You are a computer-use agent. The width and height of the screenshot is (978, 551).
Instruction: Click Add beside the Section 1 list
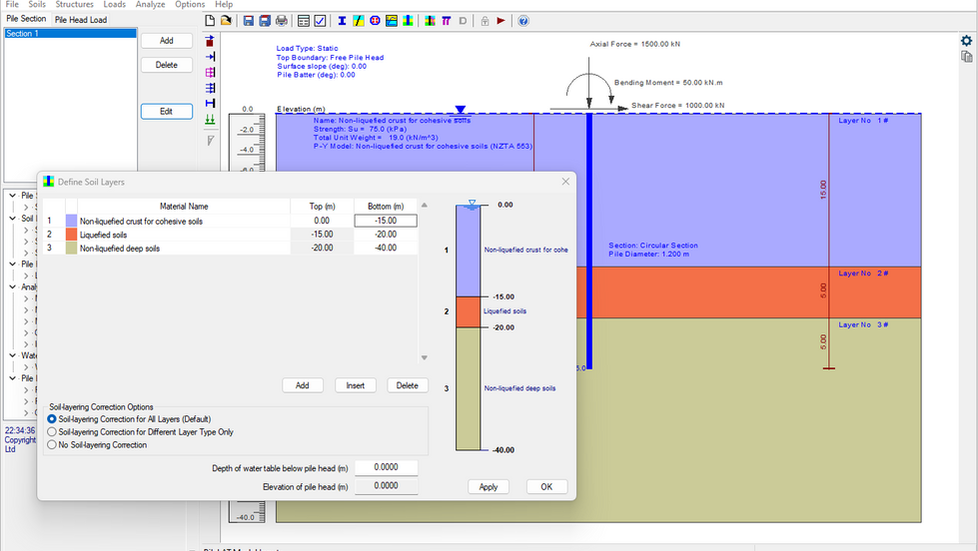[167, 41]
